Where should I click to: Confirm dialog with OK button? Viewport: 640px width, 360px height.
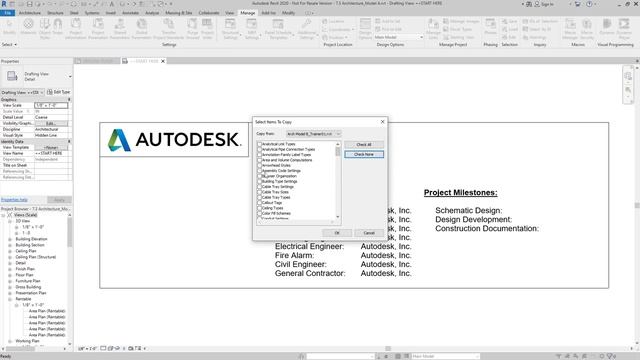[337, 233]
